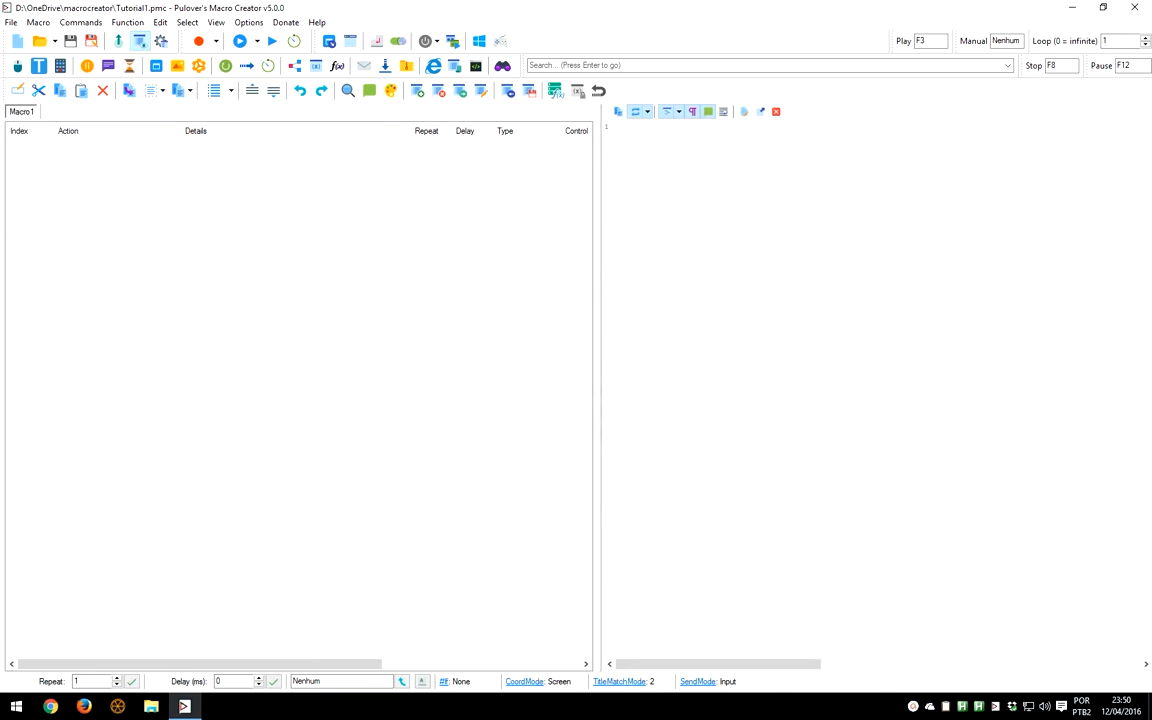The image size is (1152, 720).
Task: Redo the last undone action
Action: tap(321, 90)
